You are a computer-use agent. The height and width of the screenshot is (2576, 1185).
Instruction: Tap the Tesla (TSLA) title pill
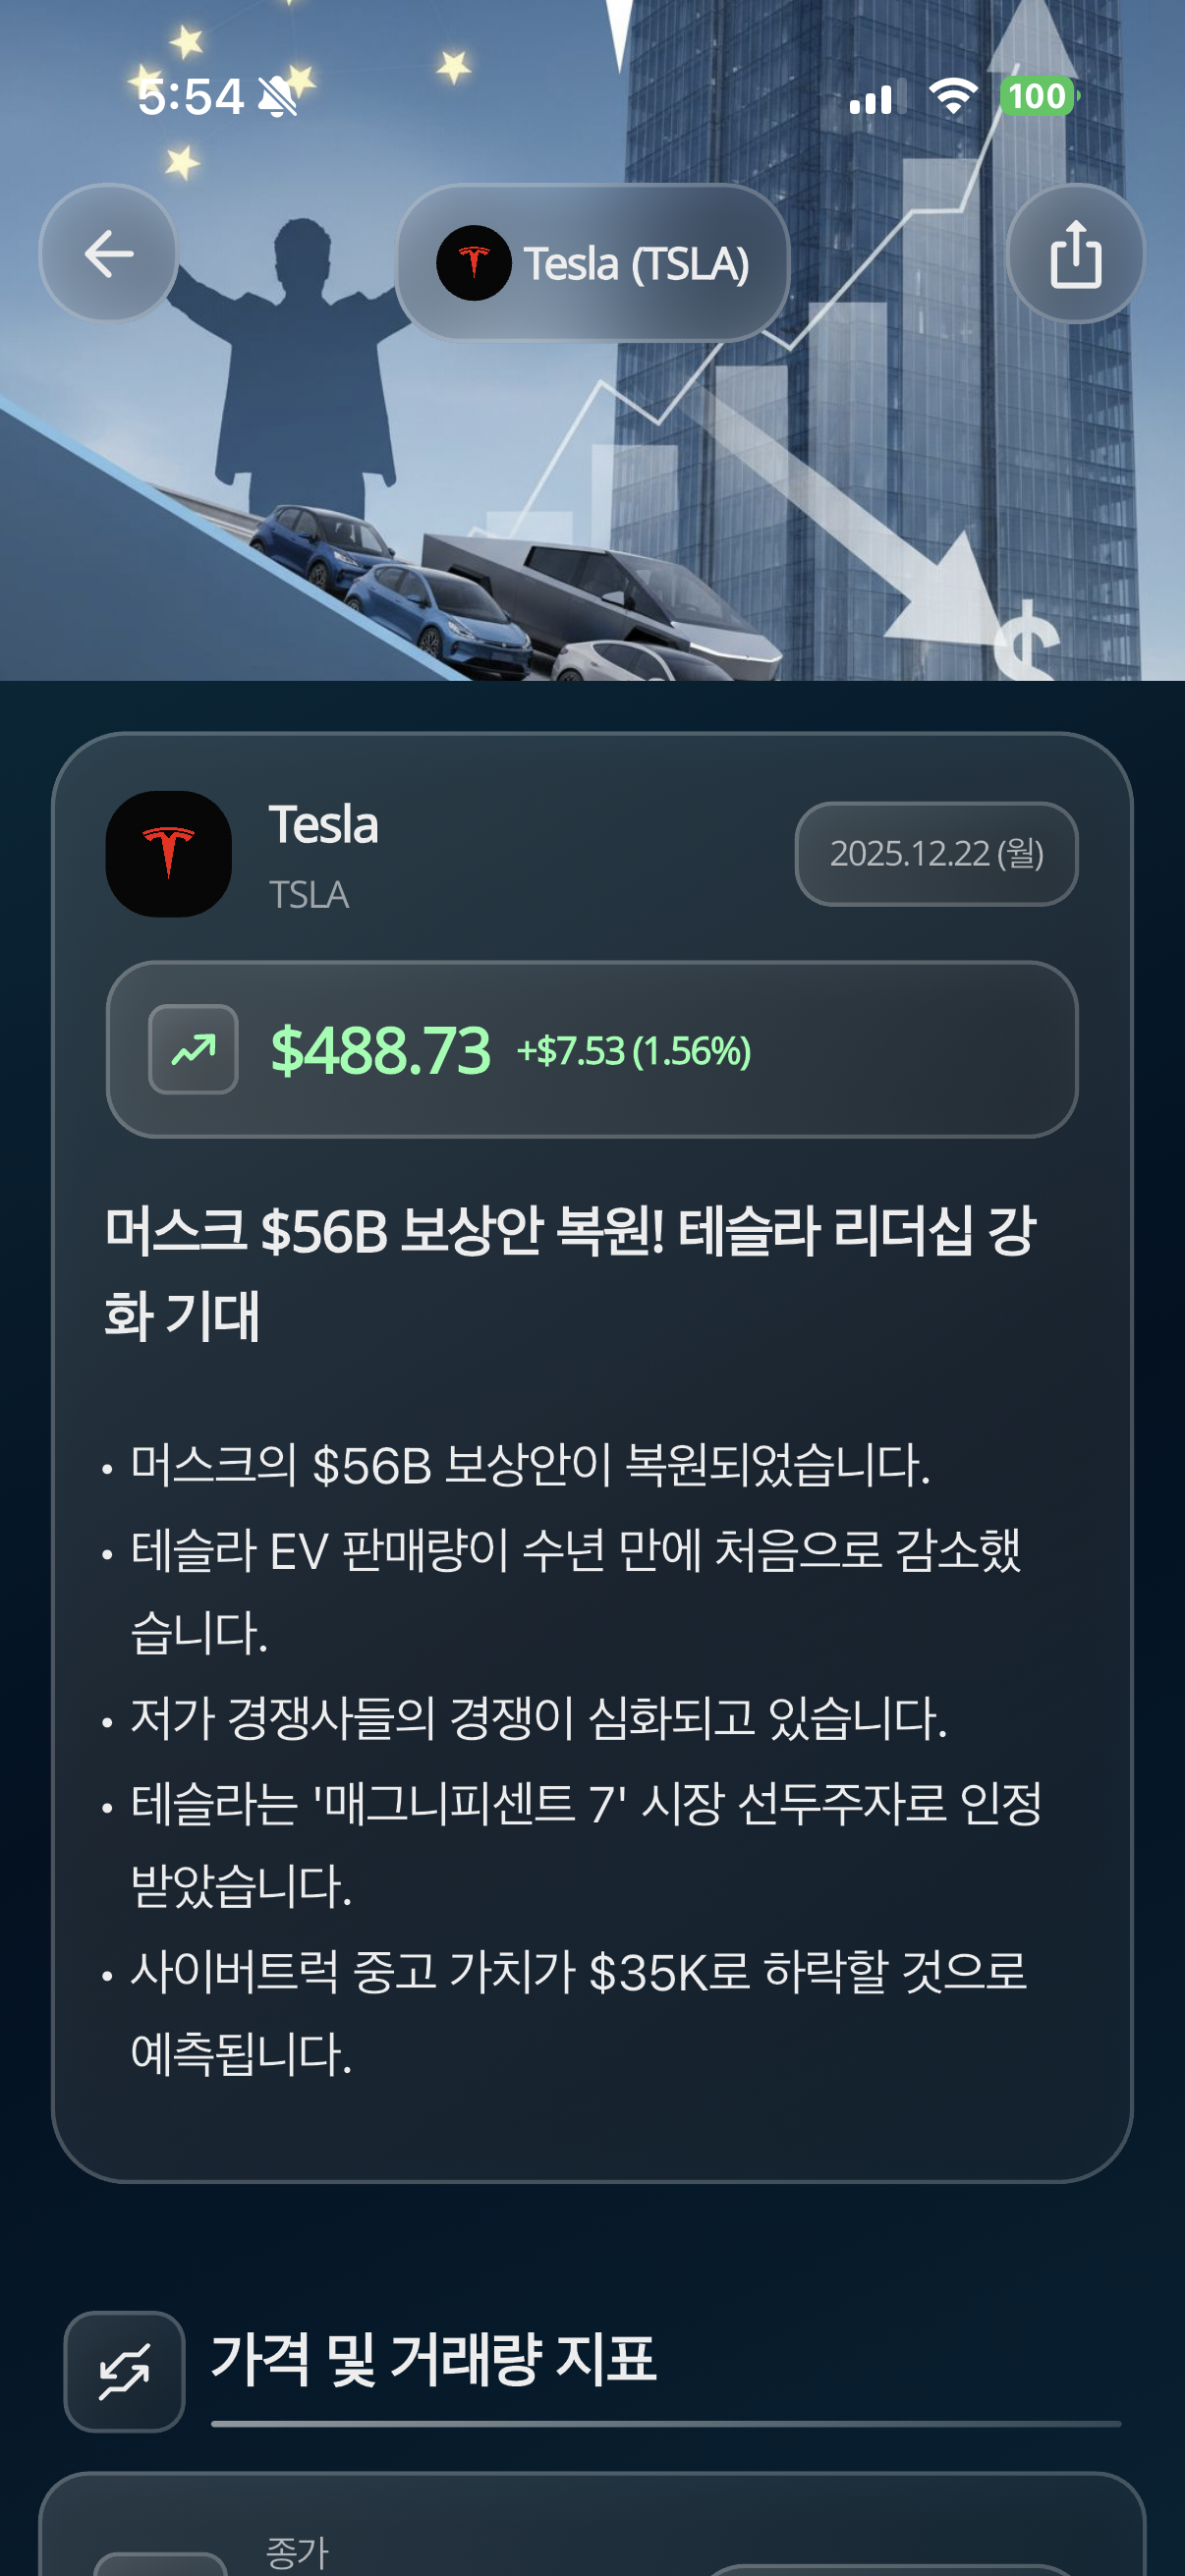point(593,263)
